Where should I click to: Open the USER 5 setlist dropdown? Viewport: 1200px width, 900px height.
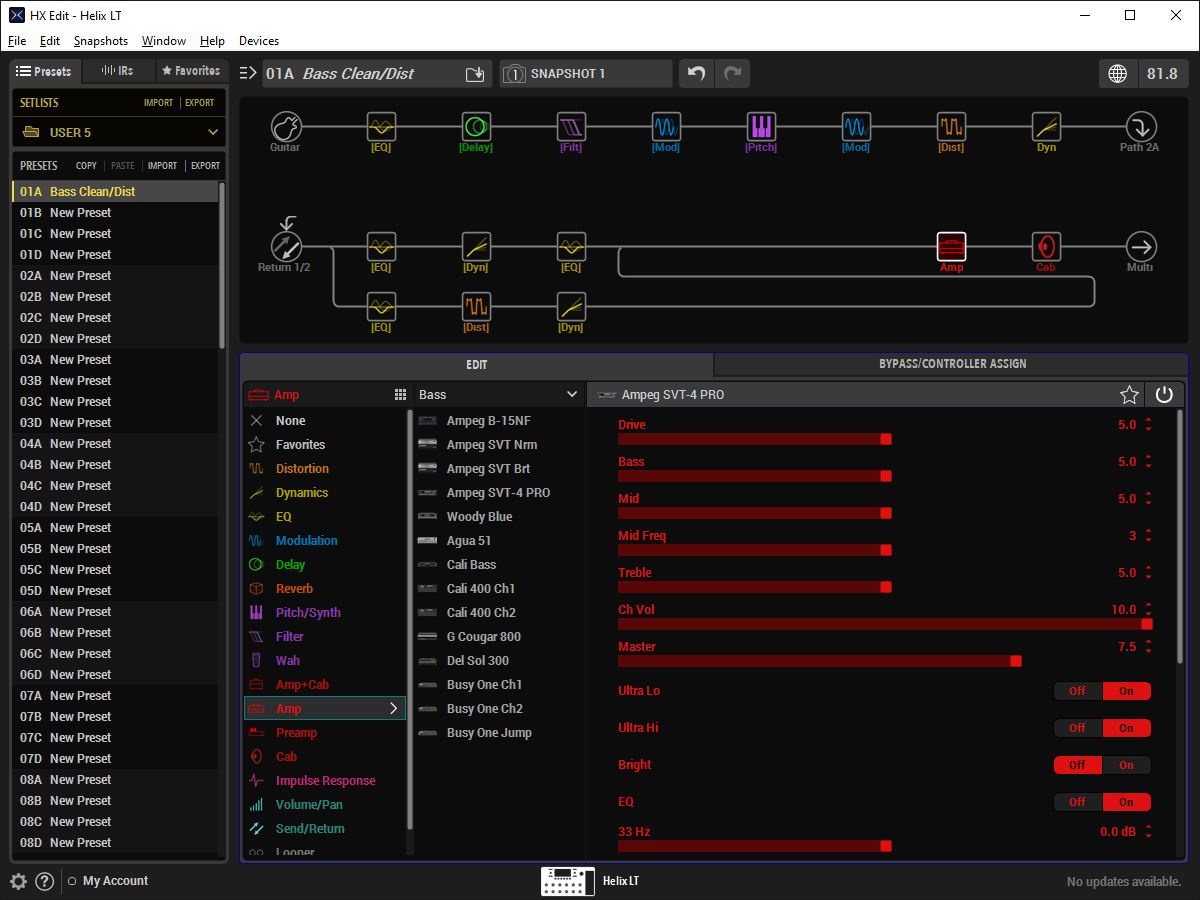click(119, 132)
